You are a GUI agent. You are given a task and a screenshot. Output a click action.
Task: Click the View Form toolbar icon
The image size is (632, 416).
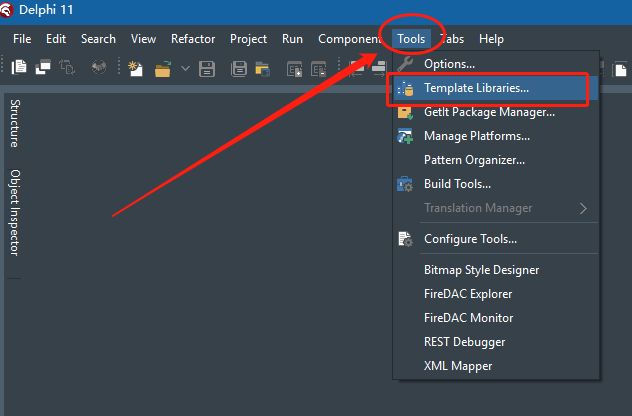coord(43,67)
